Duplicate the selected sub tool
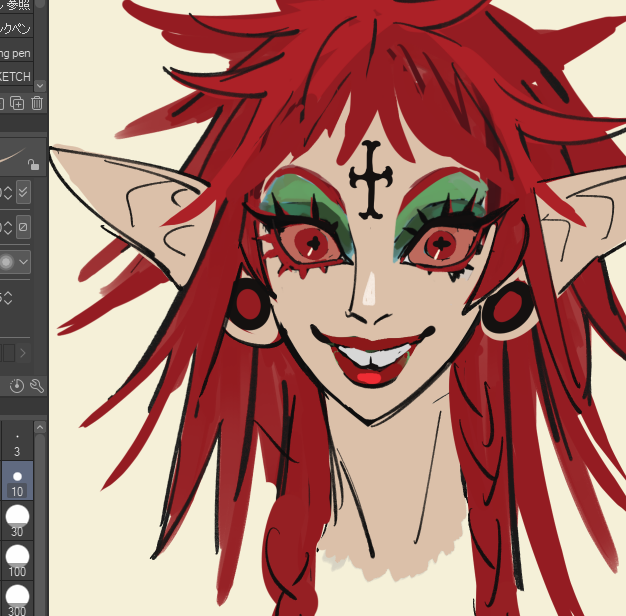626x616 pixels. (x=17, y=103)
